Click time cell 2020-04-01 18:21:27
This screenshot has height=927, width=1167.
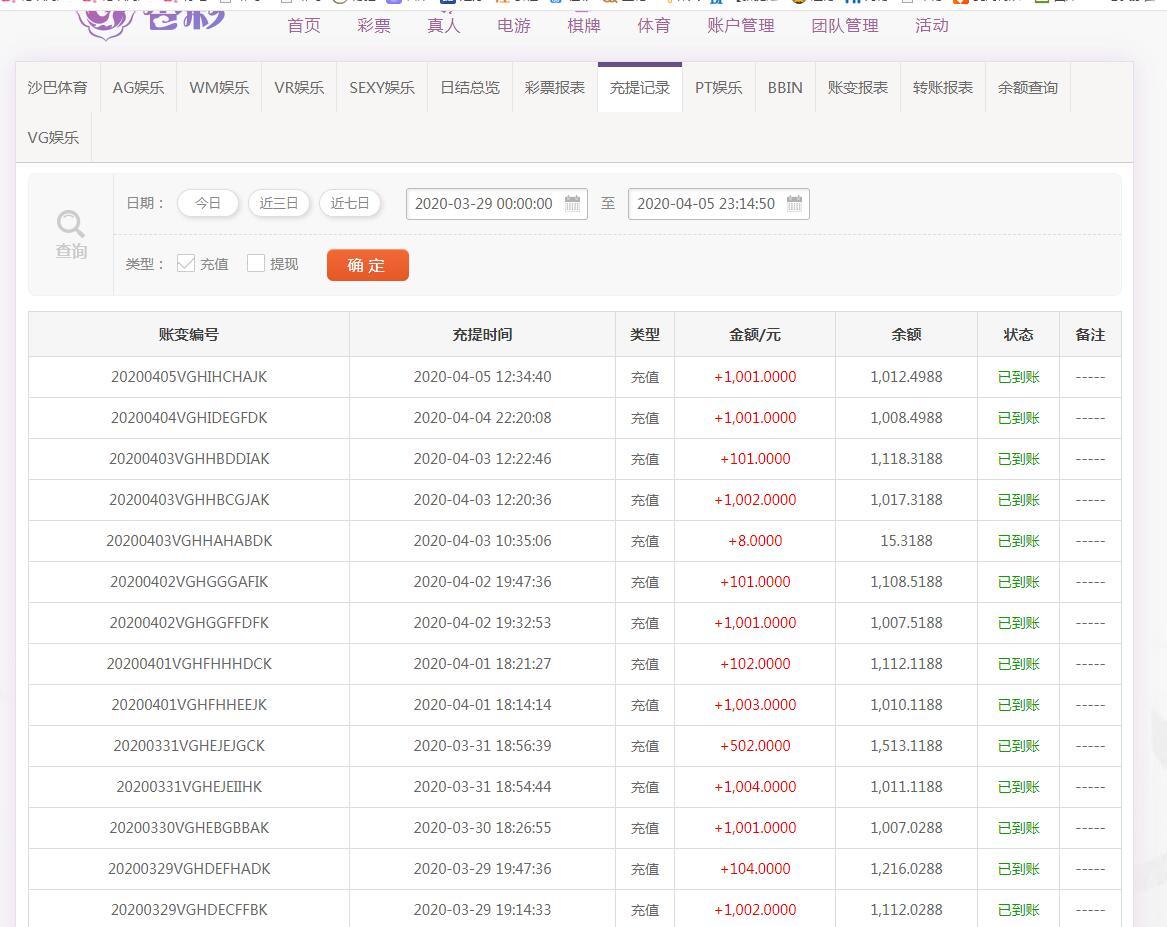pyautogui.click(x=482, y=664)
